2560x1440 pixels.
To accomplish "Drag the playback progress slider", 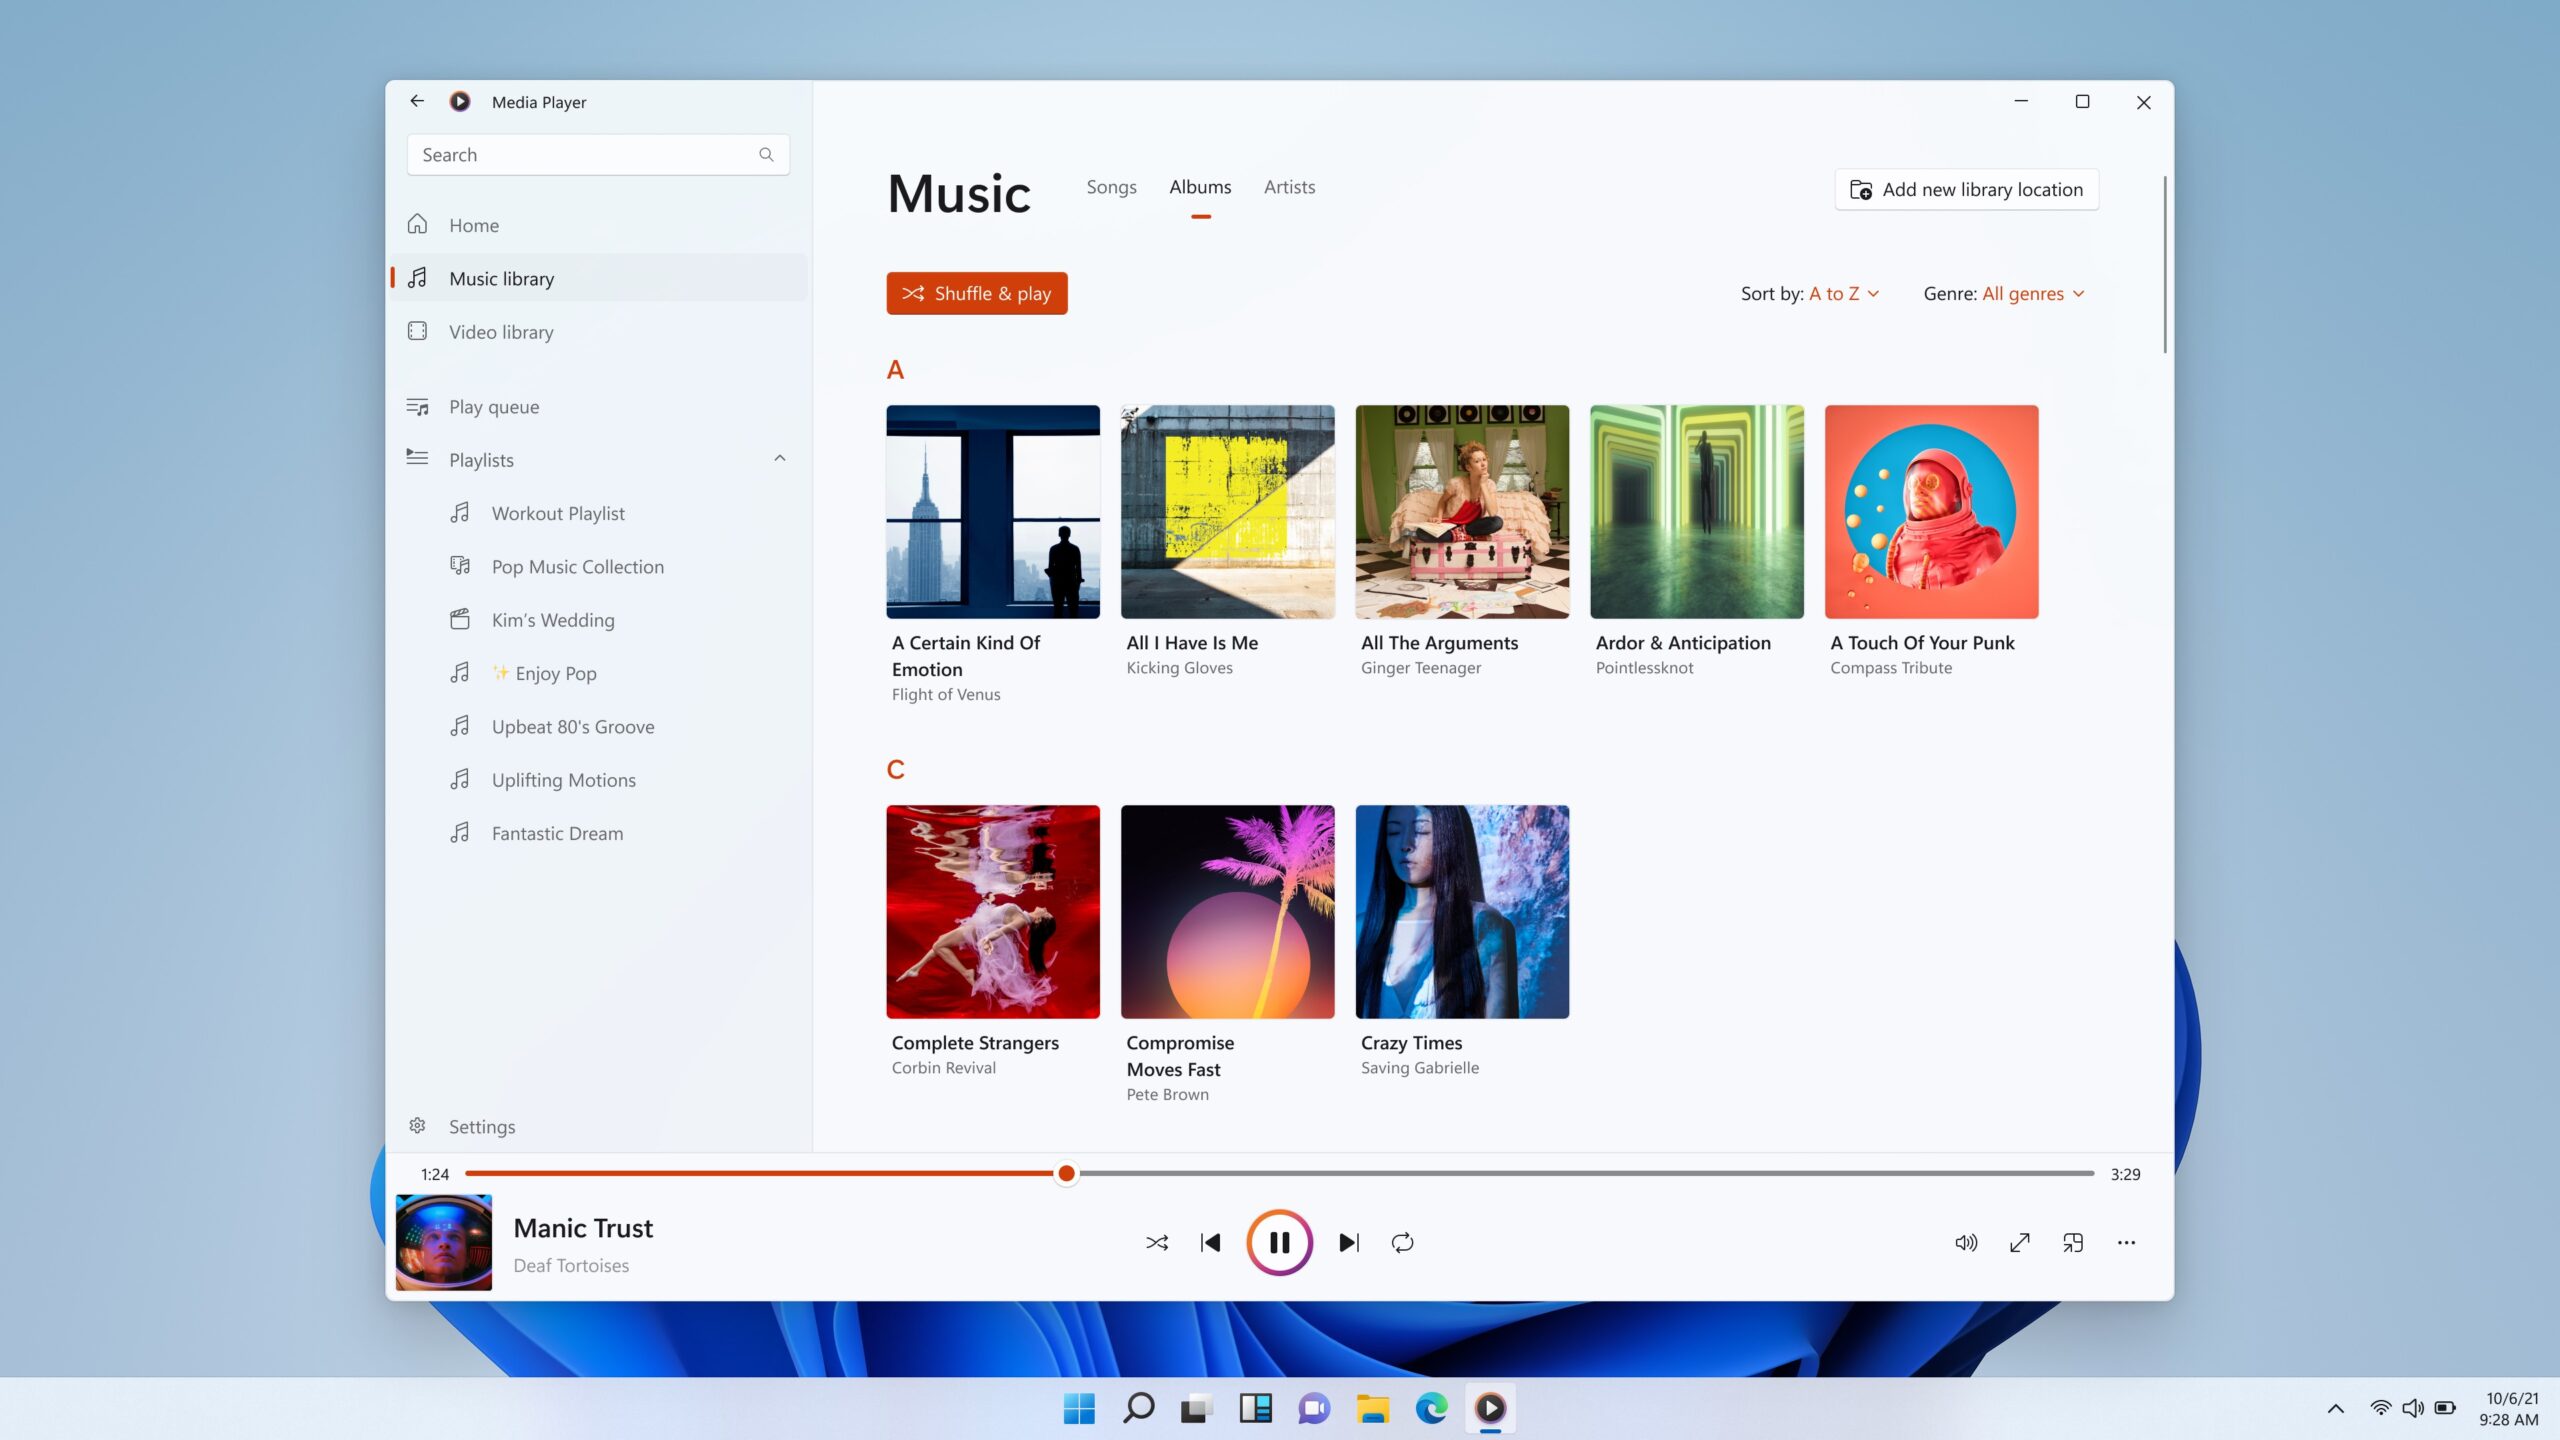I will (x=1065, y=1175).
